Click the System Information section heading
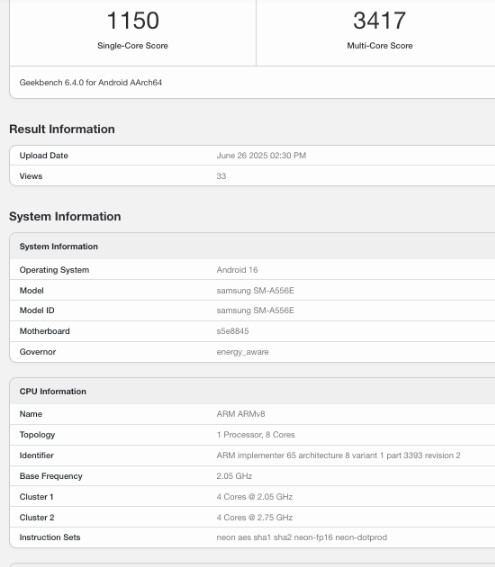 pyautogui.click(x=65, y=216)
